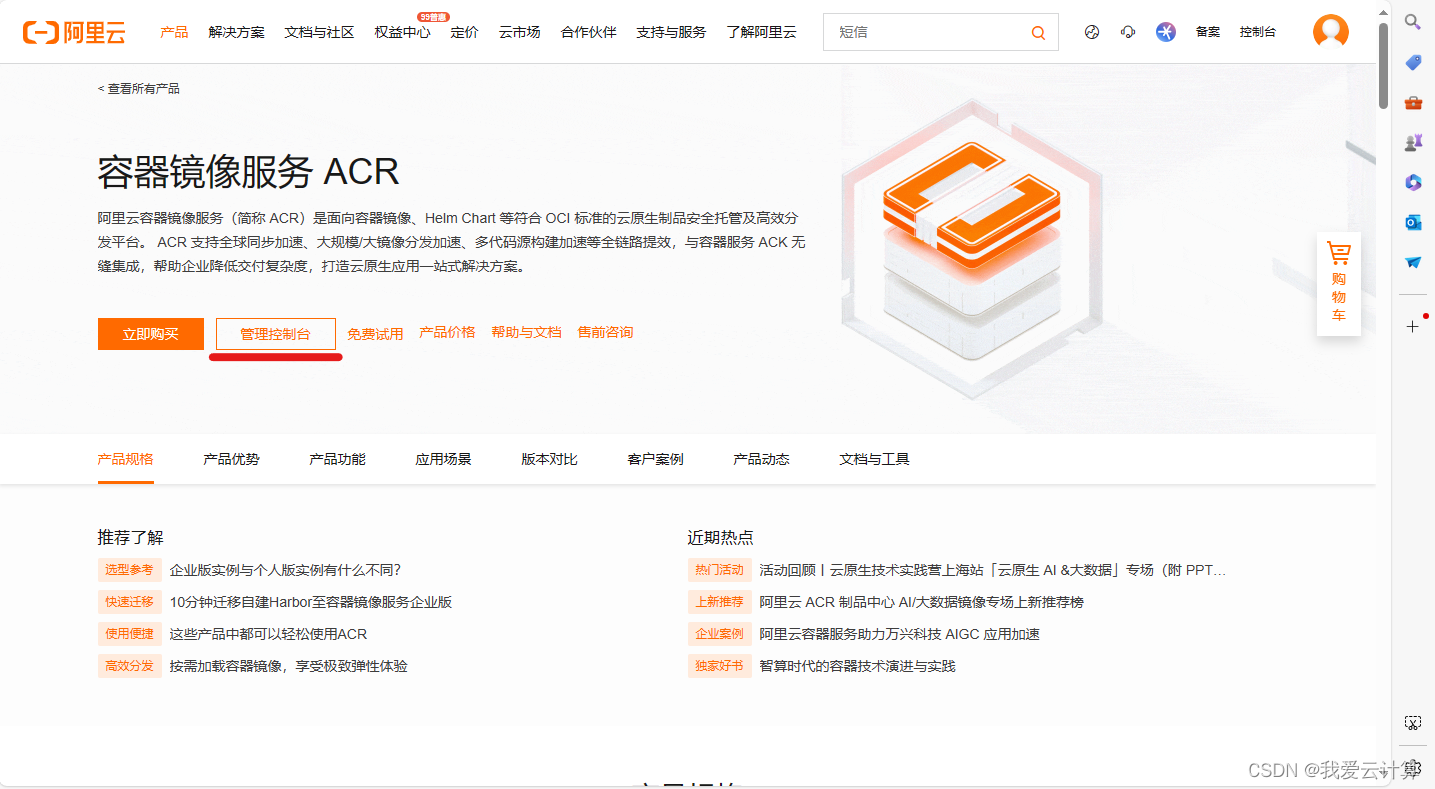Click the 高效分发 tag
The height and width of the screenshot is (789, 1435).
(x=130, y=666)
